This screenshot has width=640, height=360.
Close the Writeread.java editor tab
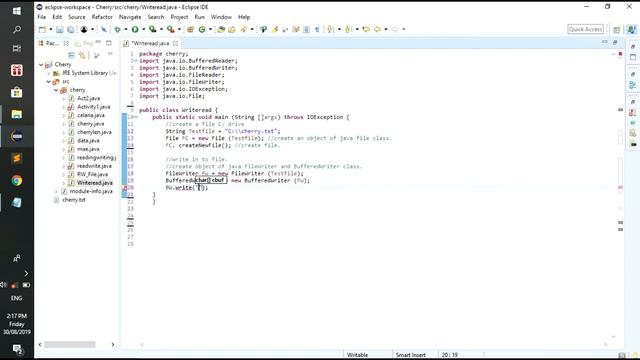click(x=175, y=43)
